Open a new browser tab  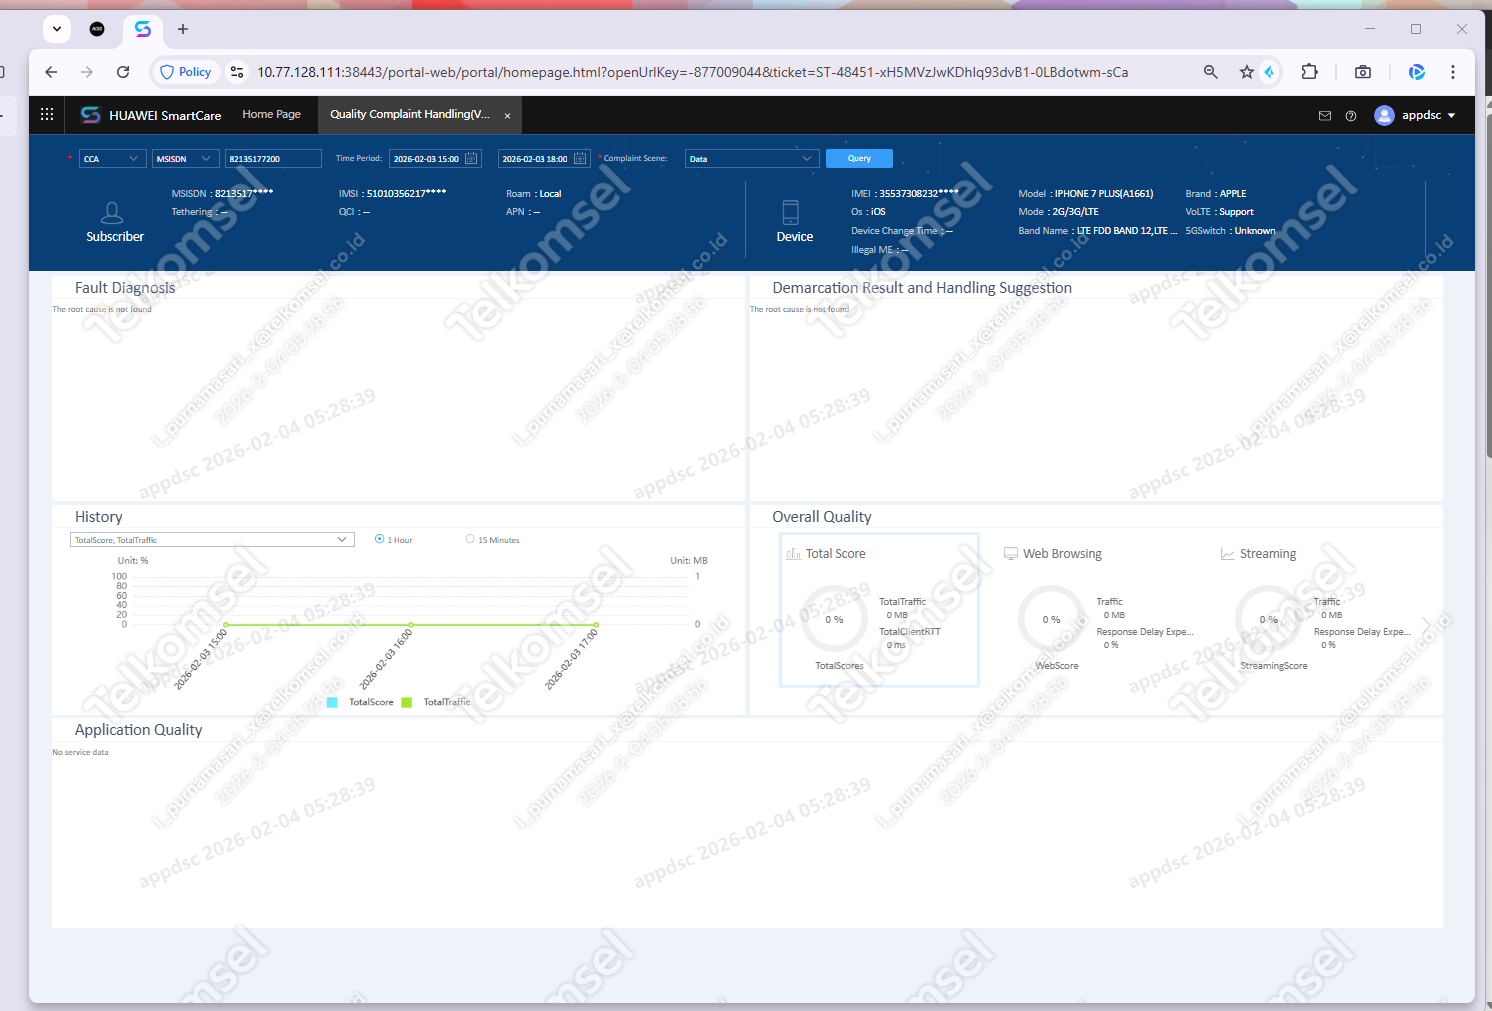183,29
